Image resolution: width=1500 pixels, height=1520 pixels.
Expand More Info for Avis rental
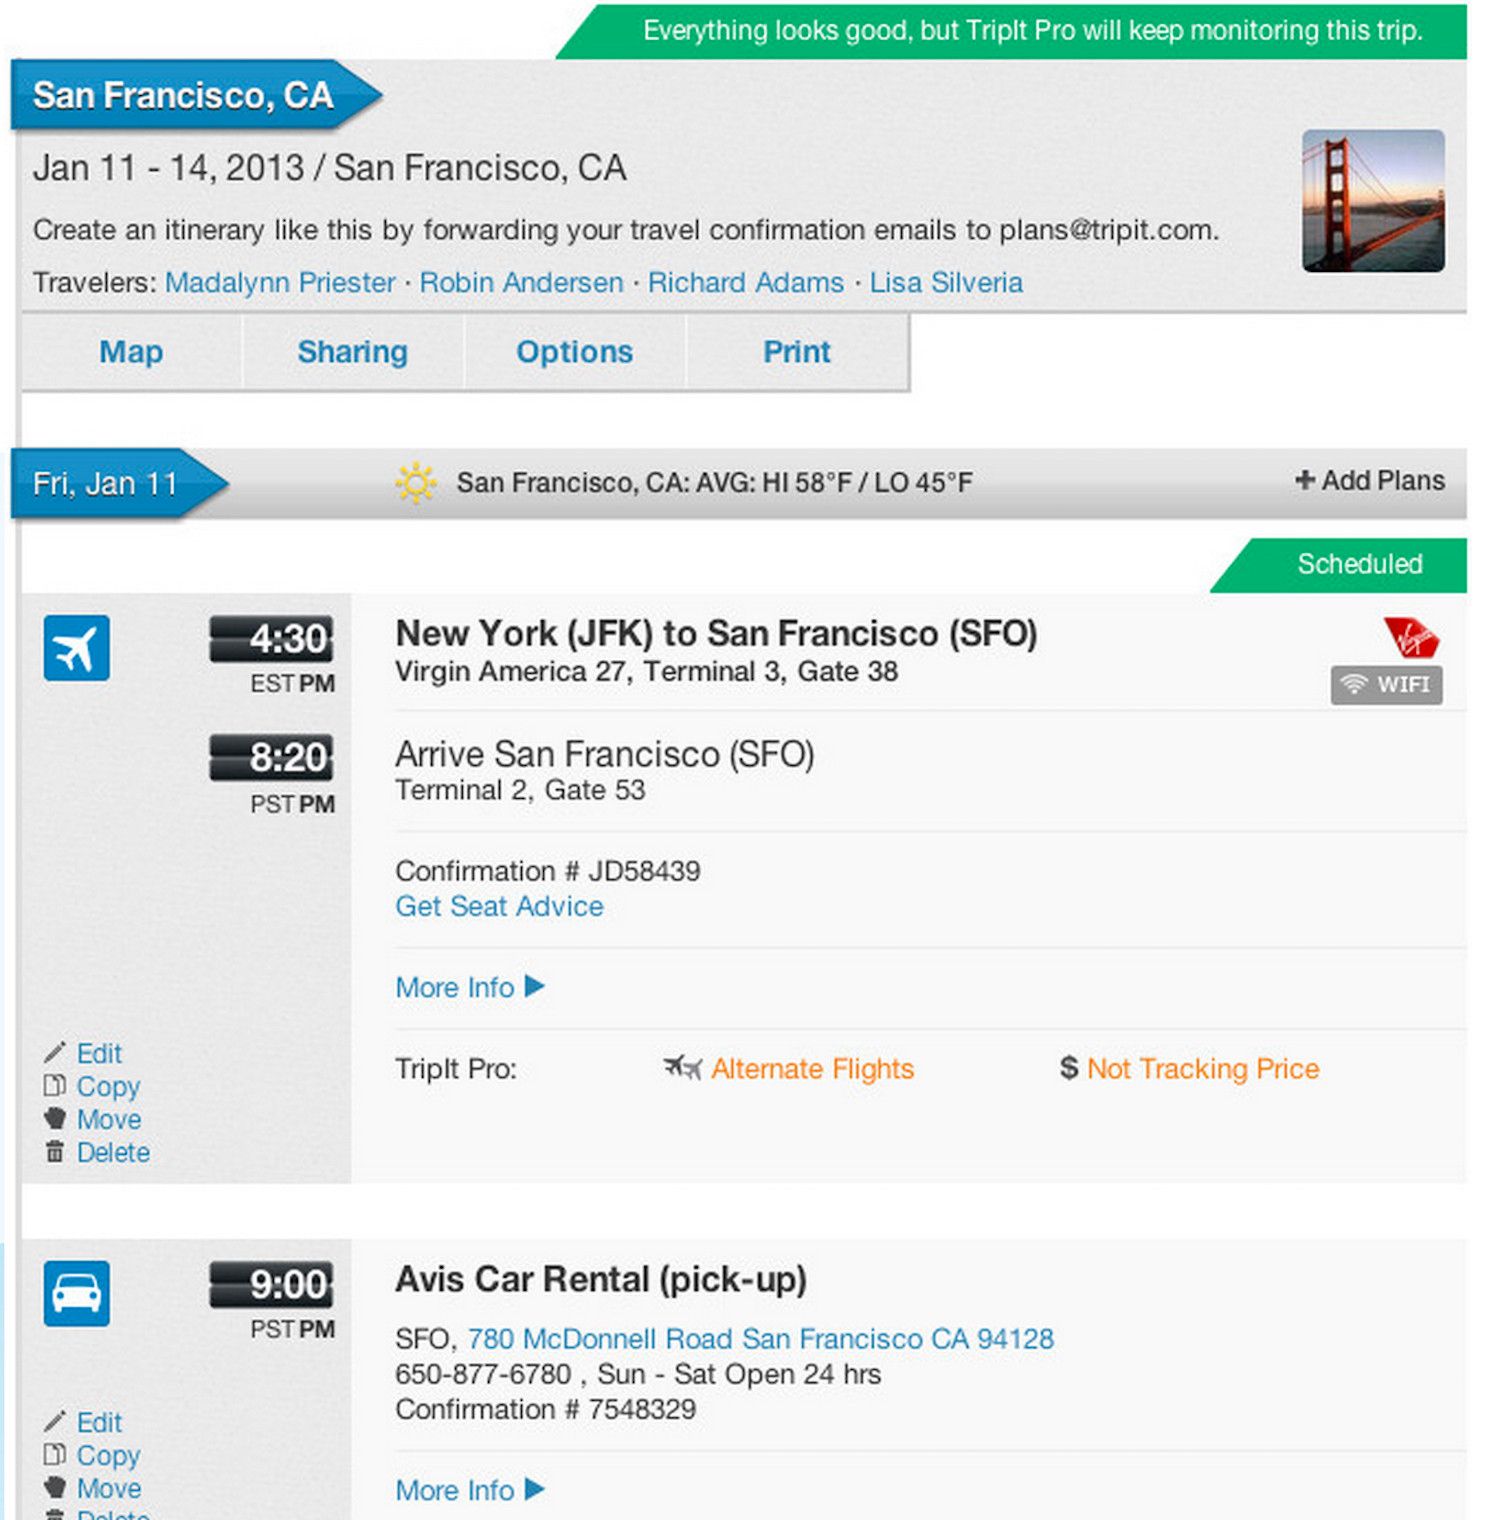tap(470, 1490)
